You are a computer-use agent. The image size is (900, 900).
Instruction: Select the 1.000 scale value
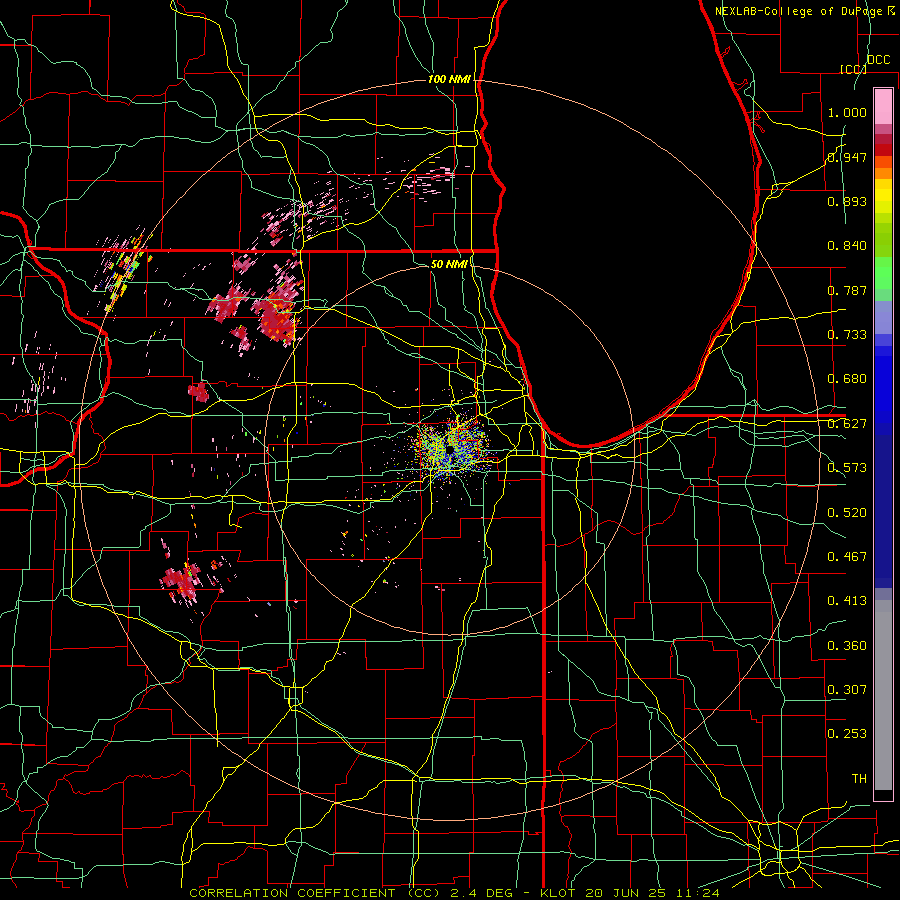(x=847, y=112)
